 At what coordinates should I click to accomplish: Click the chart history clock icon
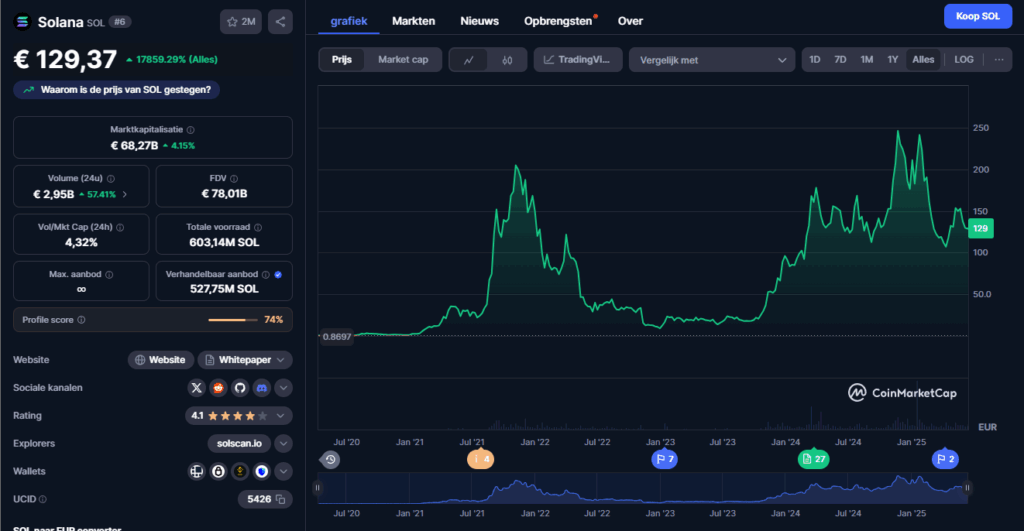click(x=330, y=460)
